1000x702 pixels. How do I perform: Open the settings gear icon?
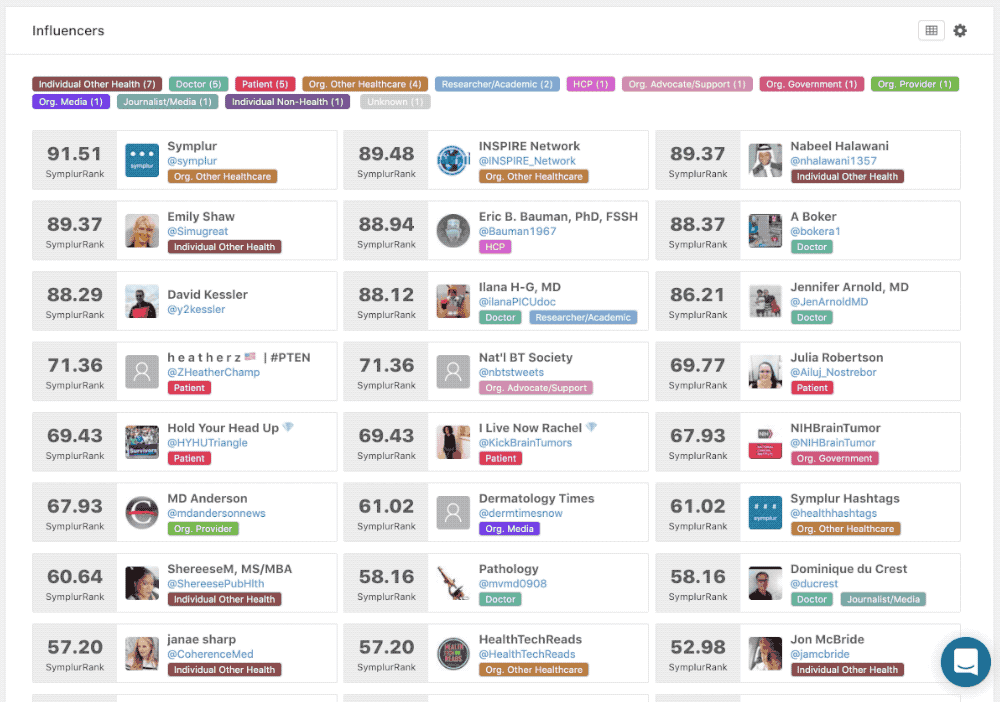tap(960, 31)
